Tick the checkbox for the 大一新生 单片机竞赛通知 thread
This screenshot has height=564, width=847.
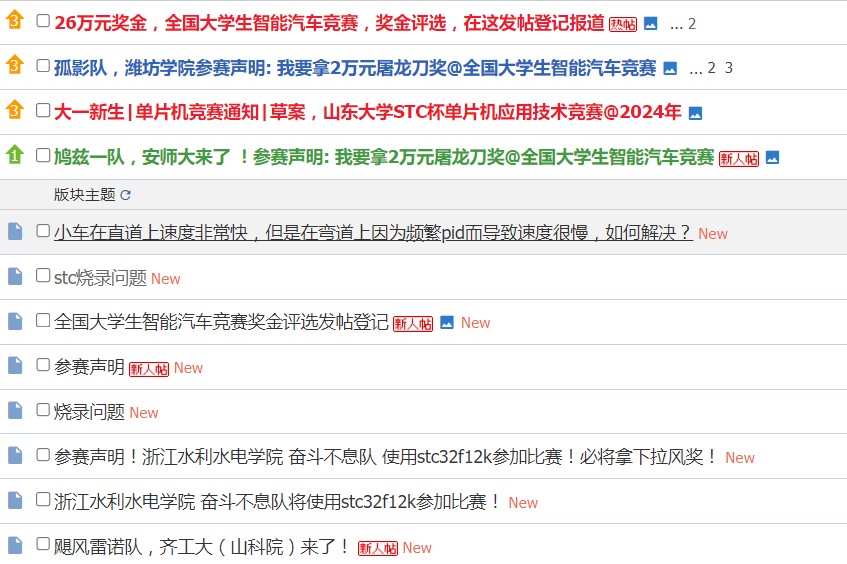(43, 110)
